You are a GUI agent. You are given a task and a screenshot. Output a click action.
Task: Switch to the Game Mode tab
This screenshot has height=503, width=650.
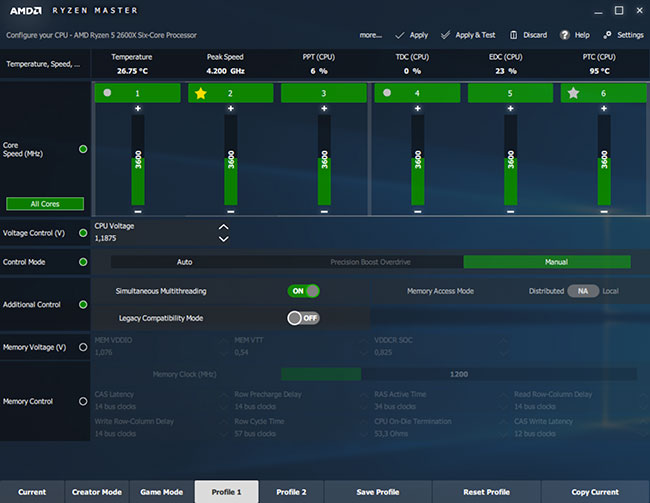click(162, 492)
